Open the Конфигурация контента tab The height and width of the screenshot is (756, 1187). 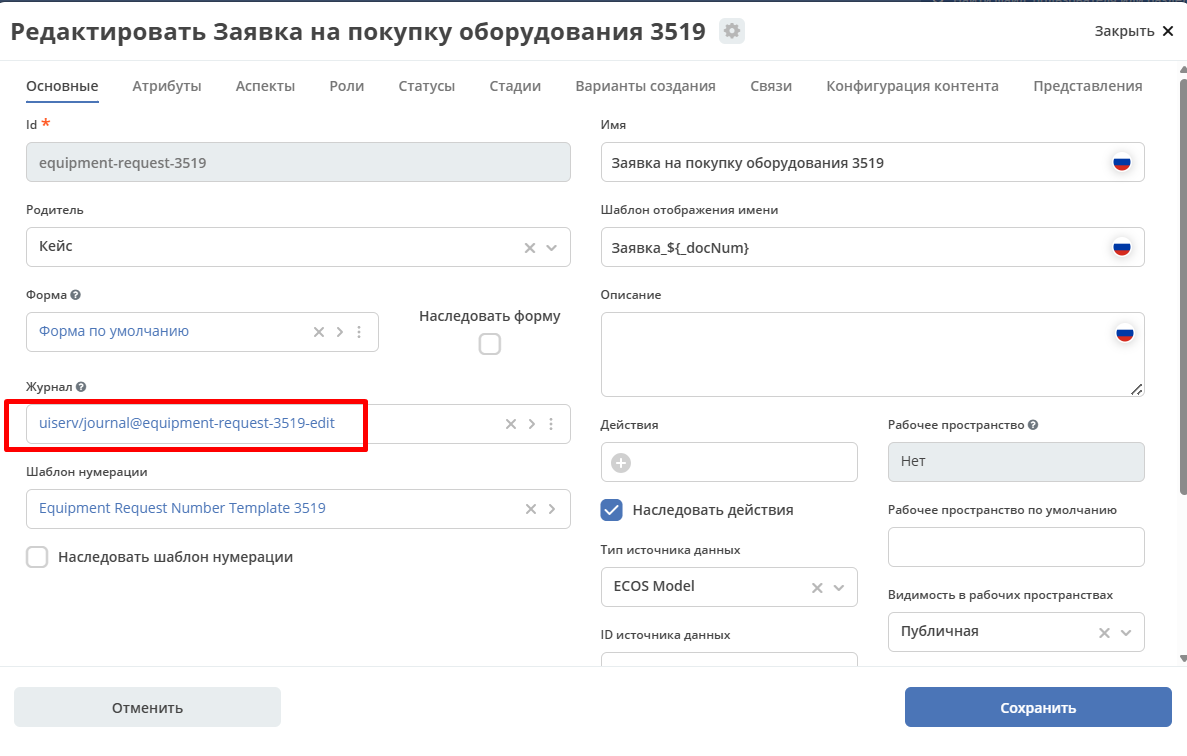[912, 86]
